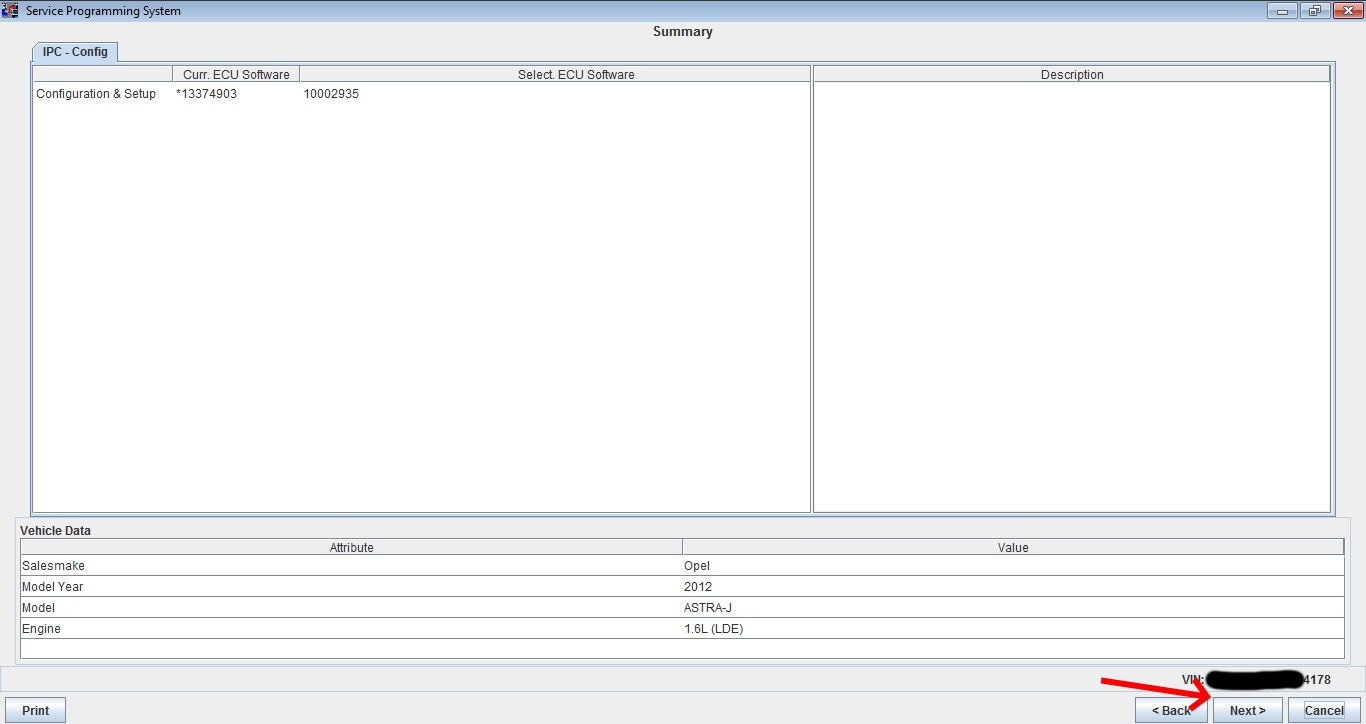The height and width of the screenshot is (724, 1366).
Task: Select the 1.6L (LDE) value cell
Action: 1013,629
